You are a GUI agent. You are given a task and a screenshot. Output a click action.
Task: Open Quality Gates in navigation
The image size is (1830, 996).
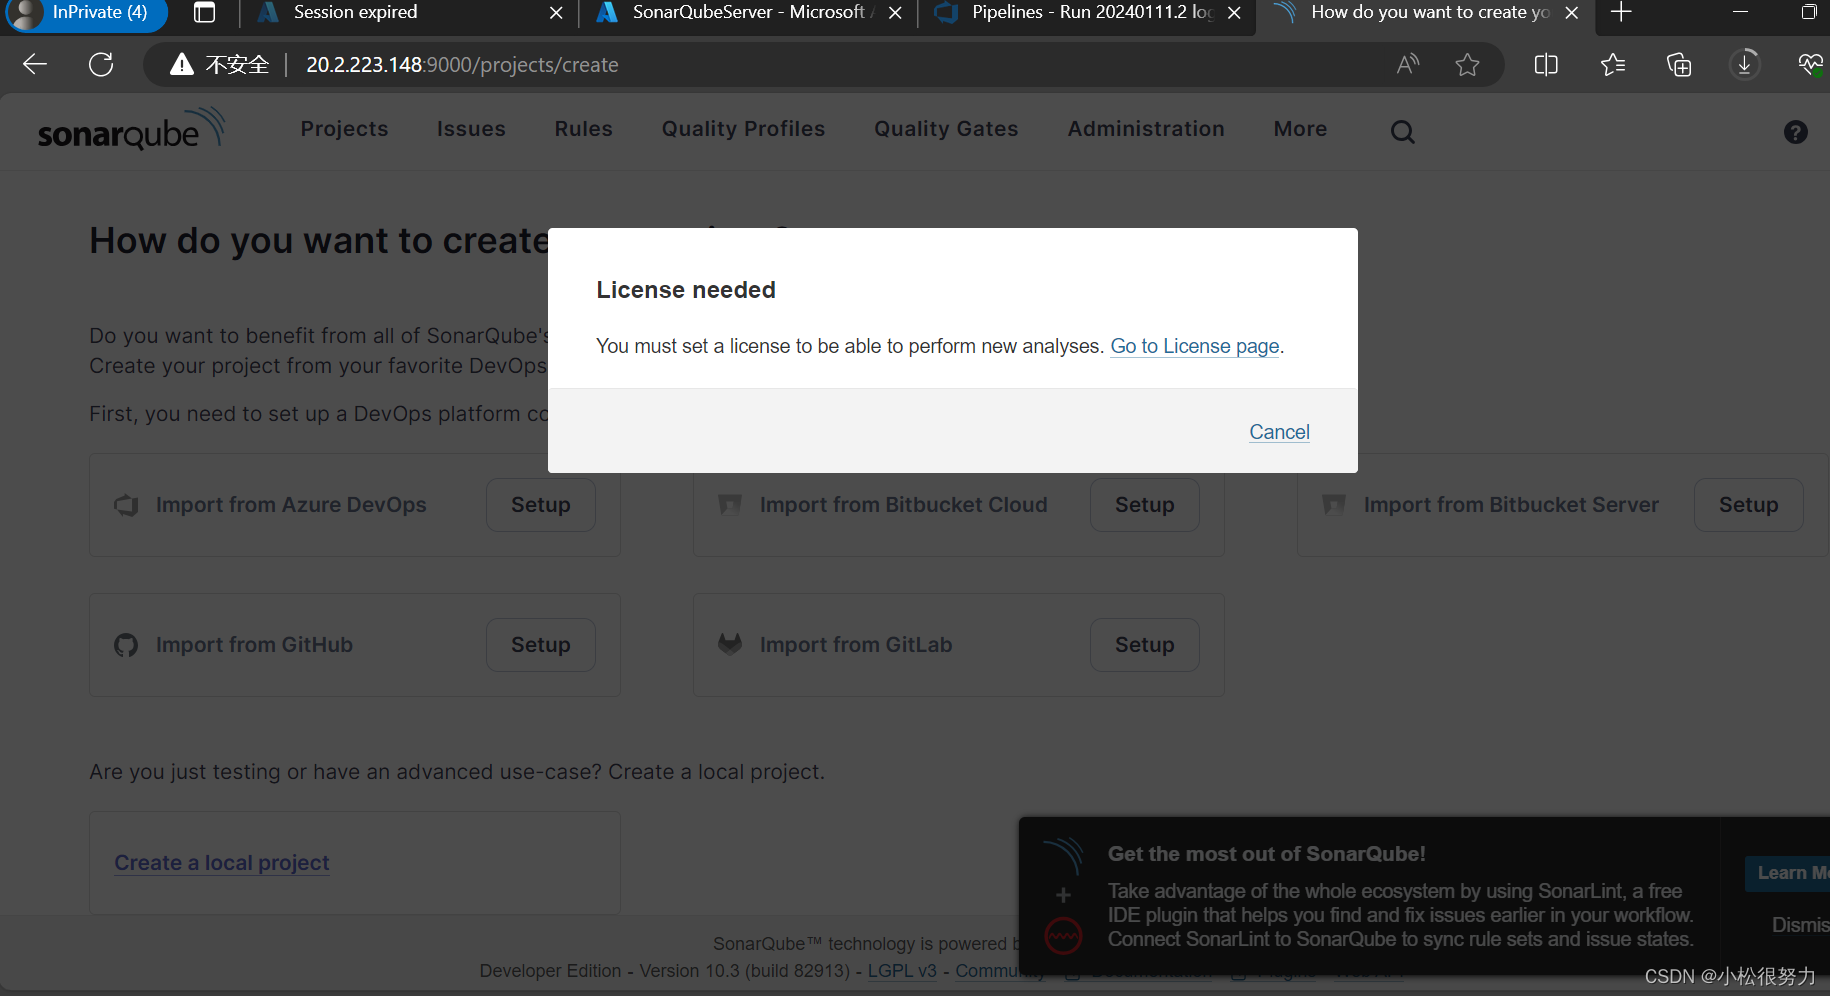[x=946, y=129]
